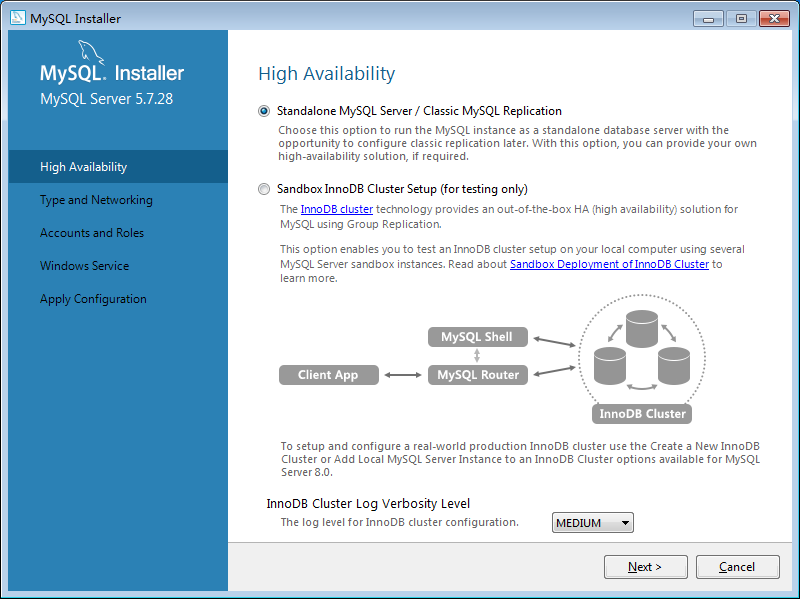Expand the MEDIUM log verbosity dropdown
The width and height of the screenshot is (800, 599).
point(593,523)
